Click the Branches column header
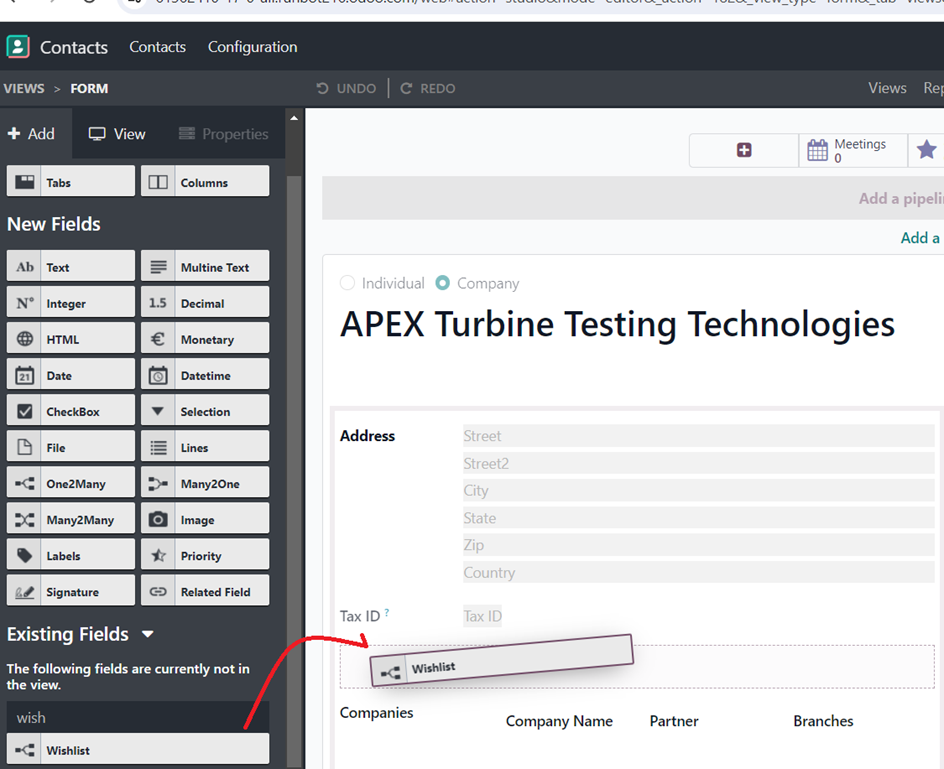944x769 pixels. pos(823,721)
